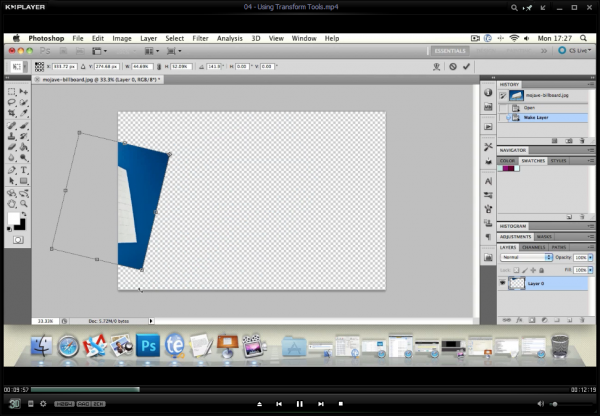This screenshot has width=600, height=416.
Task: Commit the transform with the checkmark
Action: pos(467,66)
